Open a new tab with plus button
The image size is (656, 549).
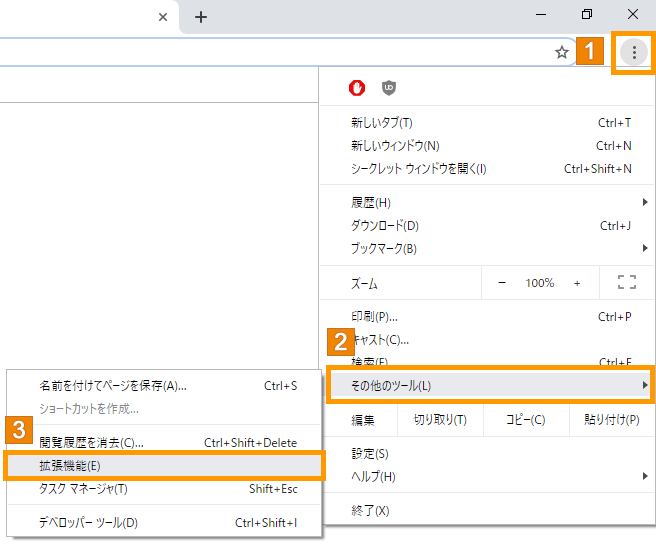201,17
